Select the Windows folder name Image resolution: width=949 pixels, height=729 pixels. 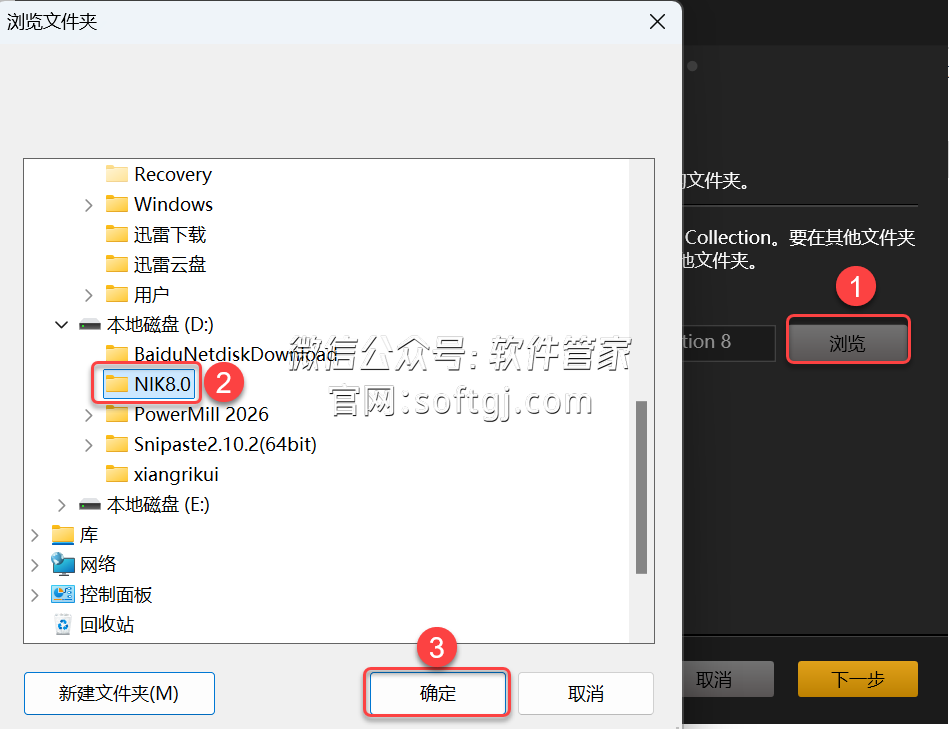pyautogui.click(x=173, y=204)
